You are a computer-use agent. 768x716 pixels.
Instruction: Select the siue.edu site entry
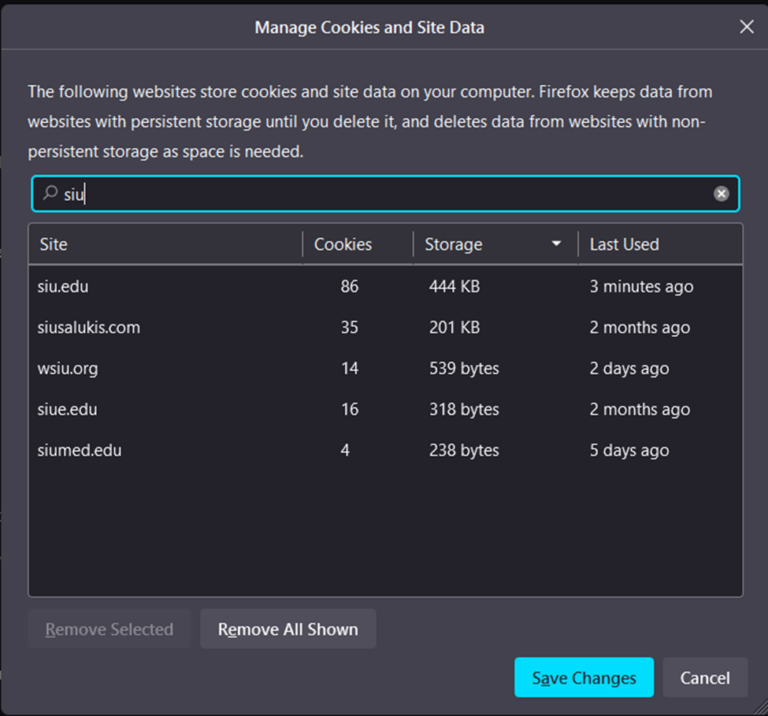pyautogui.click(x=67, y=409)
